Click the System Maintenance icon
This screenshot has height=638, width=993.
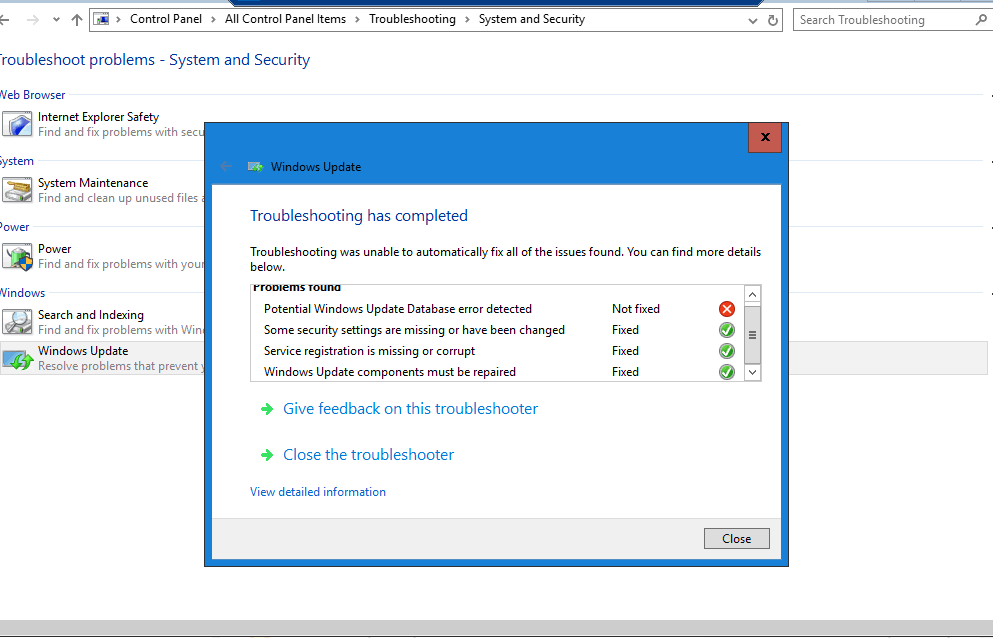17,190
